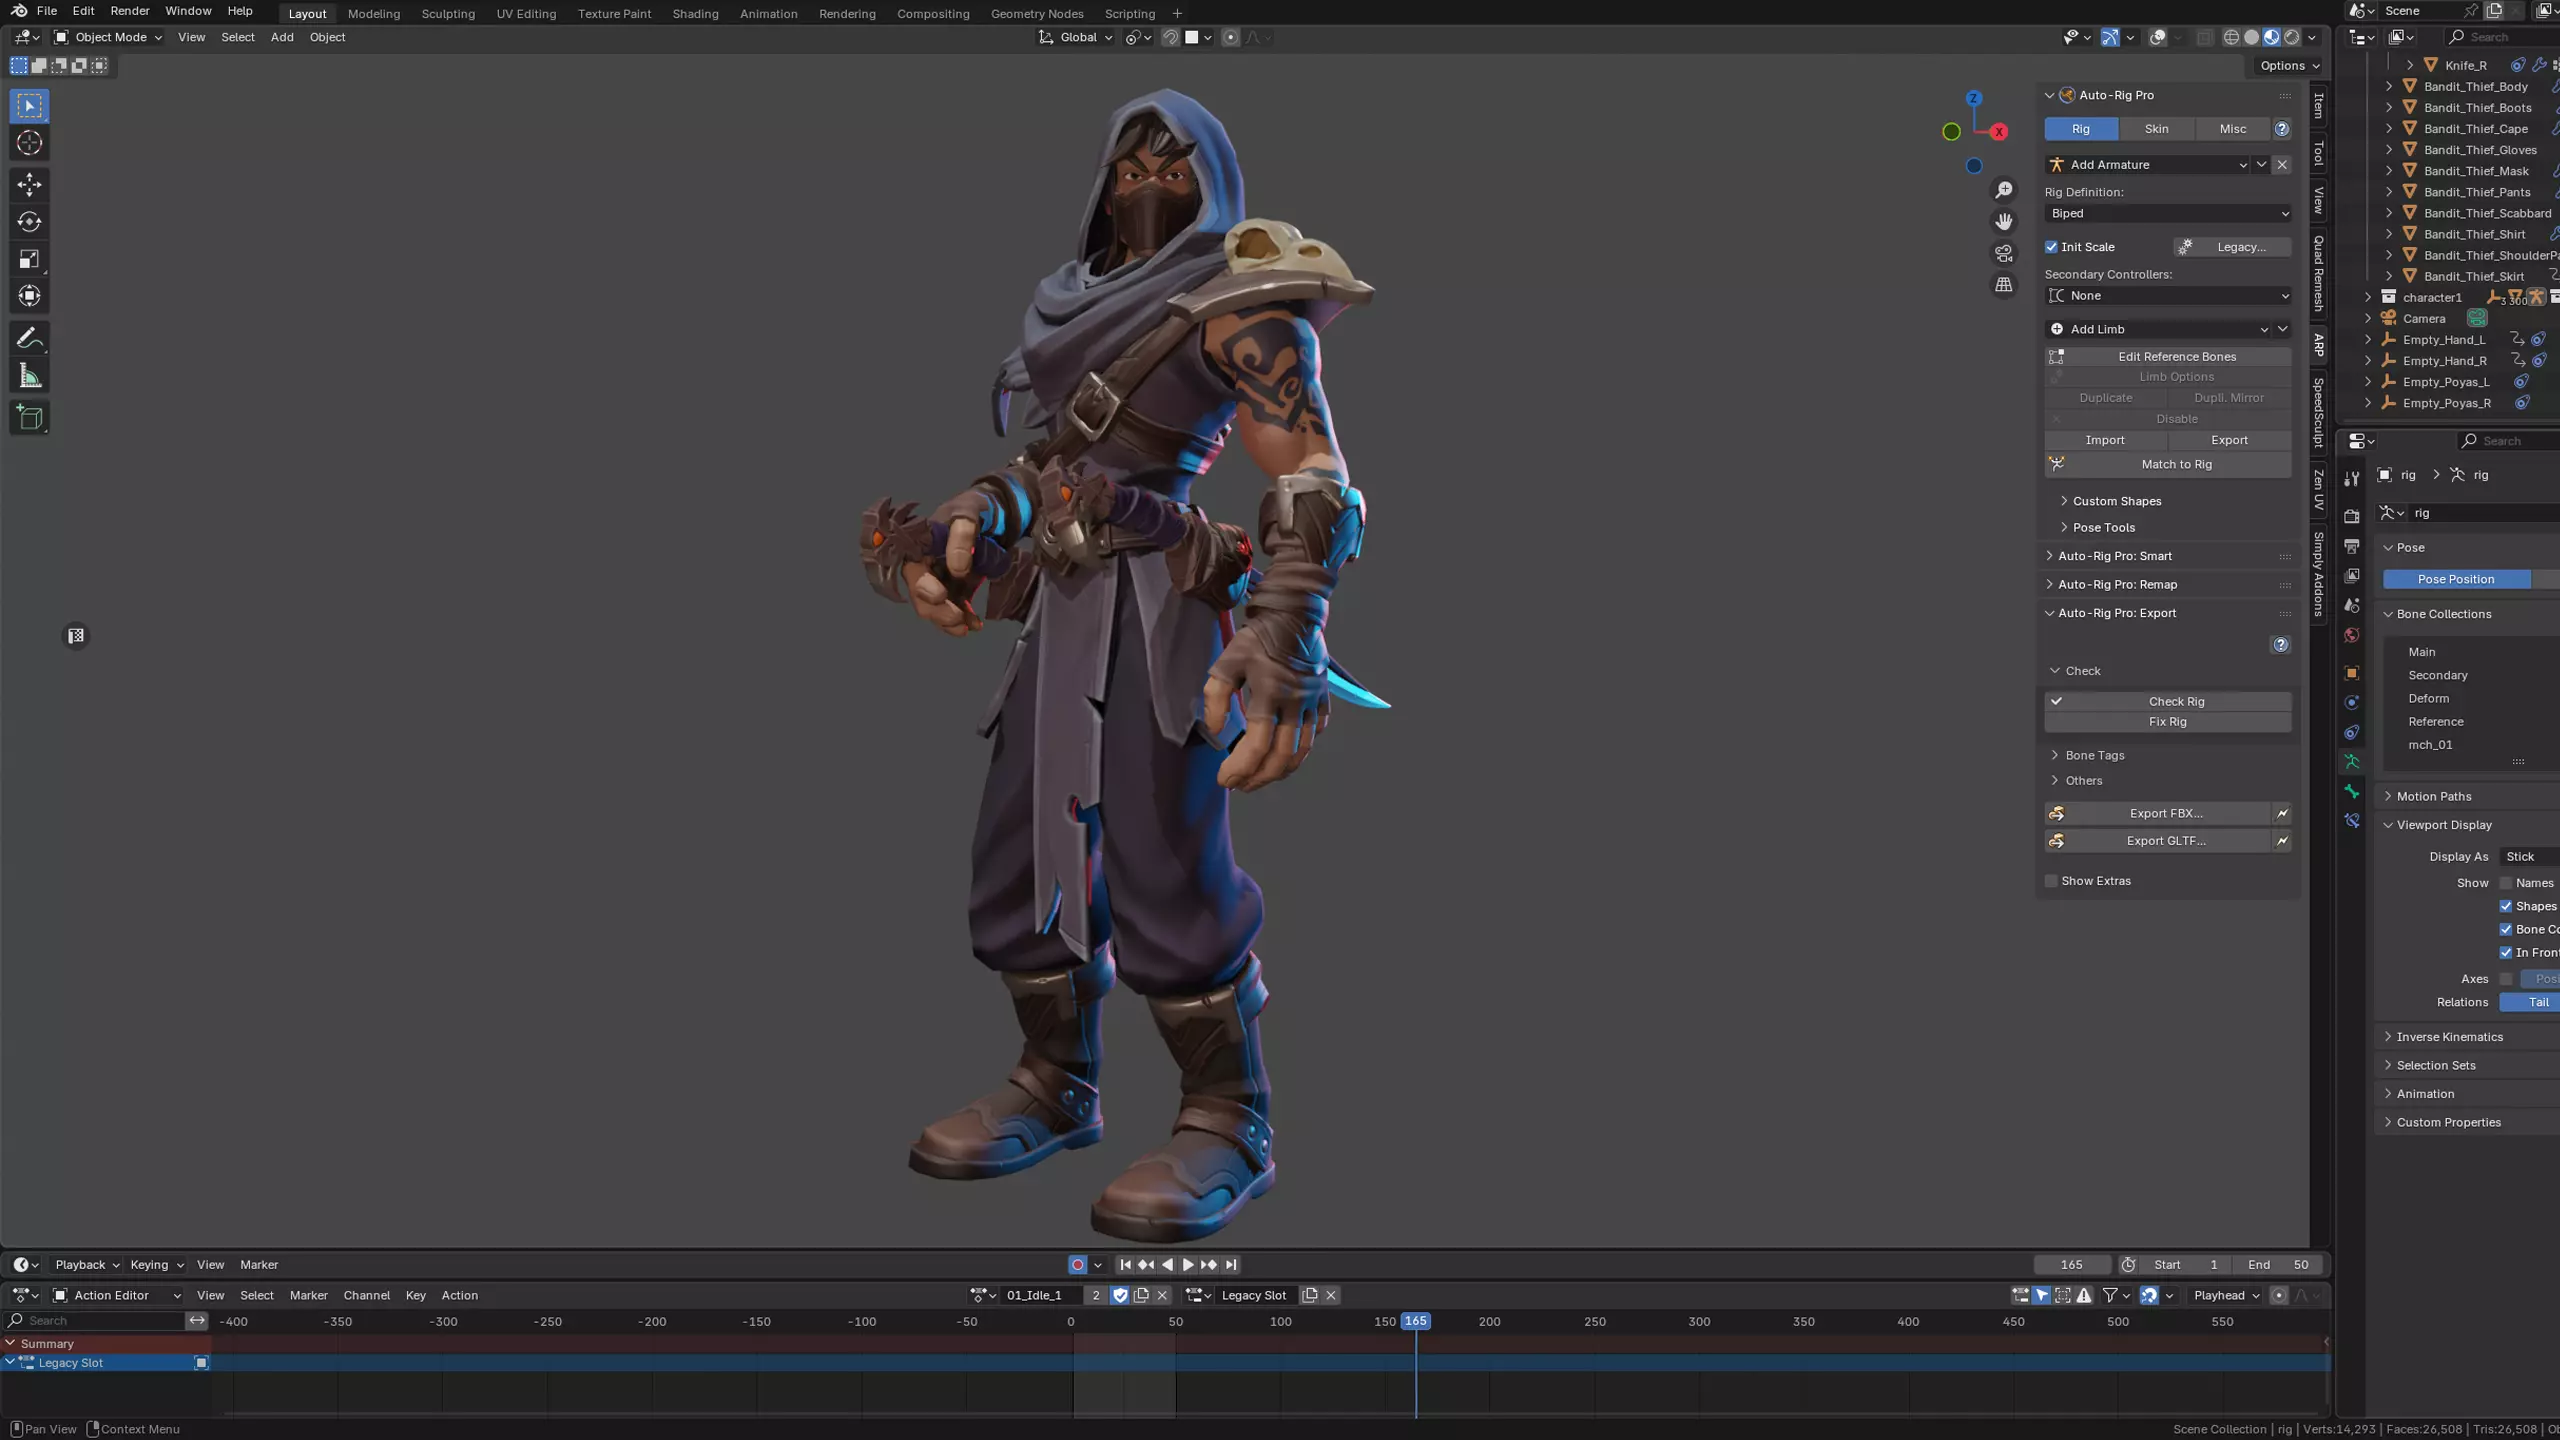Click Edit Reference Bones button
The image size is (2560, 1440).
tap(2168, 357)
